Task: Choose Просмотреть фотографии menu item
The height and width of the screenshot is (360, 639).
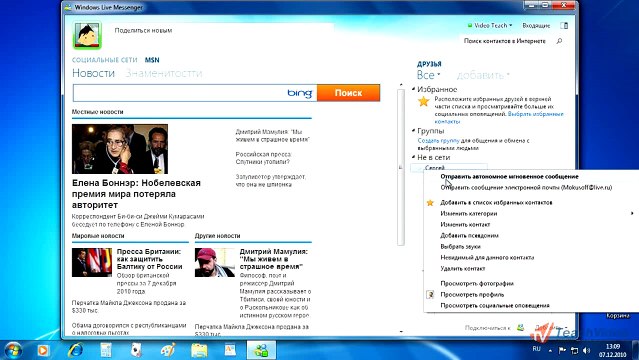Action: (477, 283)
